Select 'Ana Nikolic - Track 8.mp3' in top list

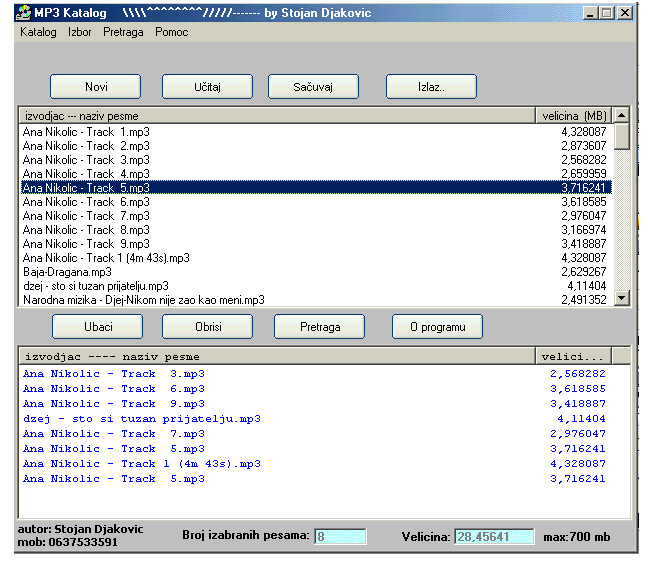316,230
